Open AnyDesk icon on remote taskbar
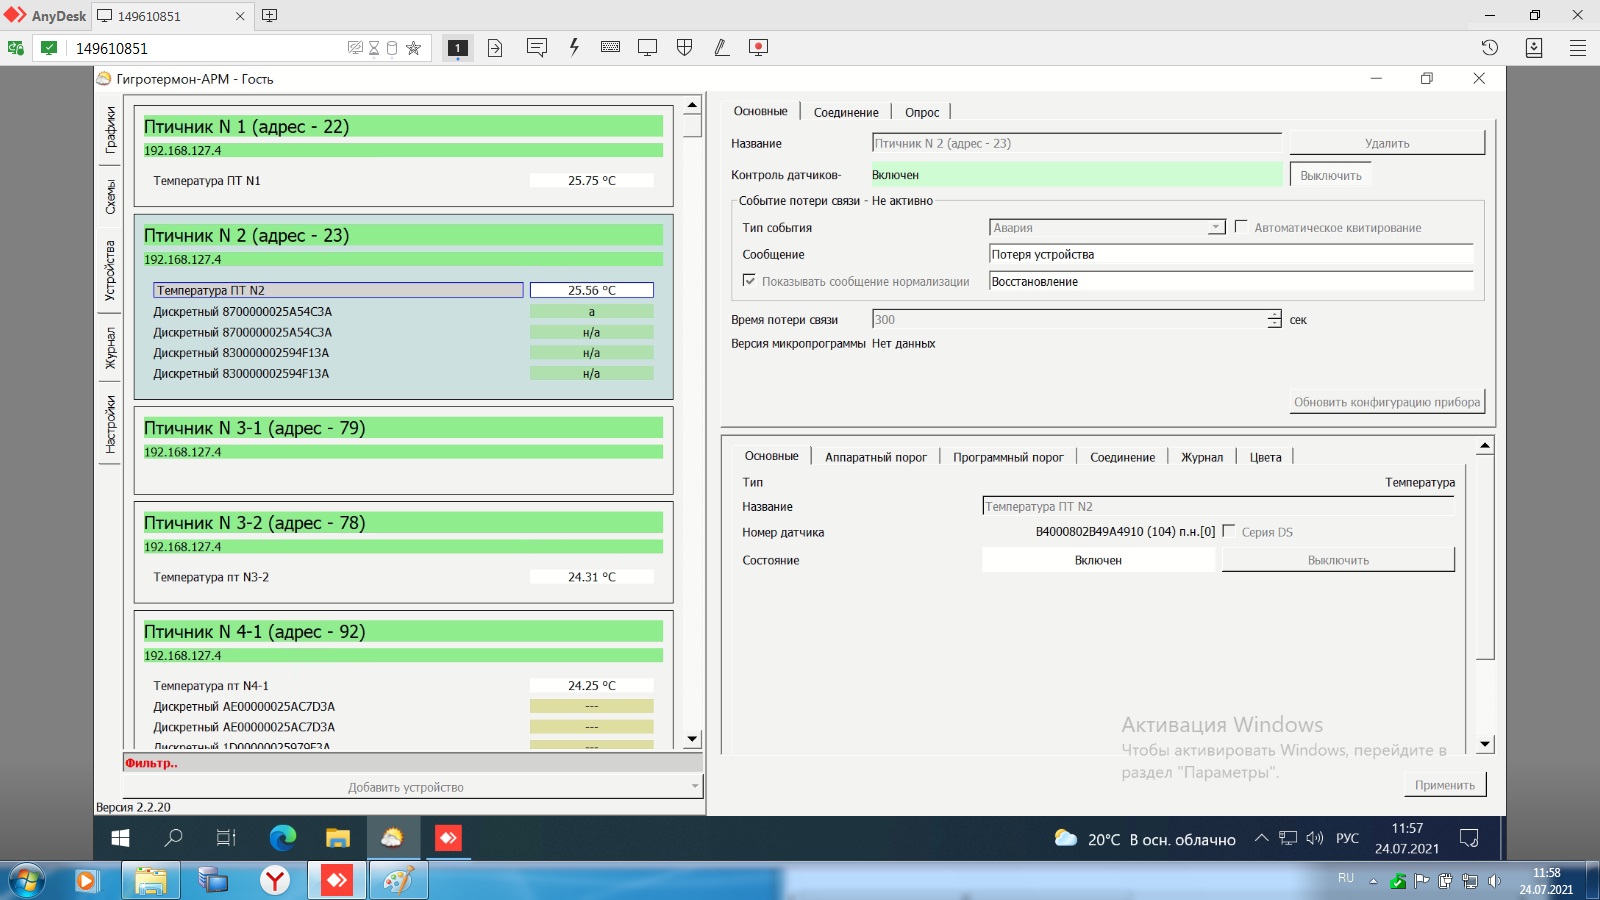This screenshot has height=900, width=1600. point(448,838)
